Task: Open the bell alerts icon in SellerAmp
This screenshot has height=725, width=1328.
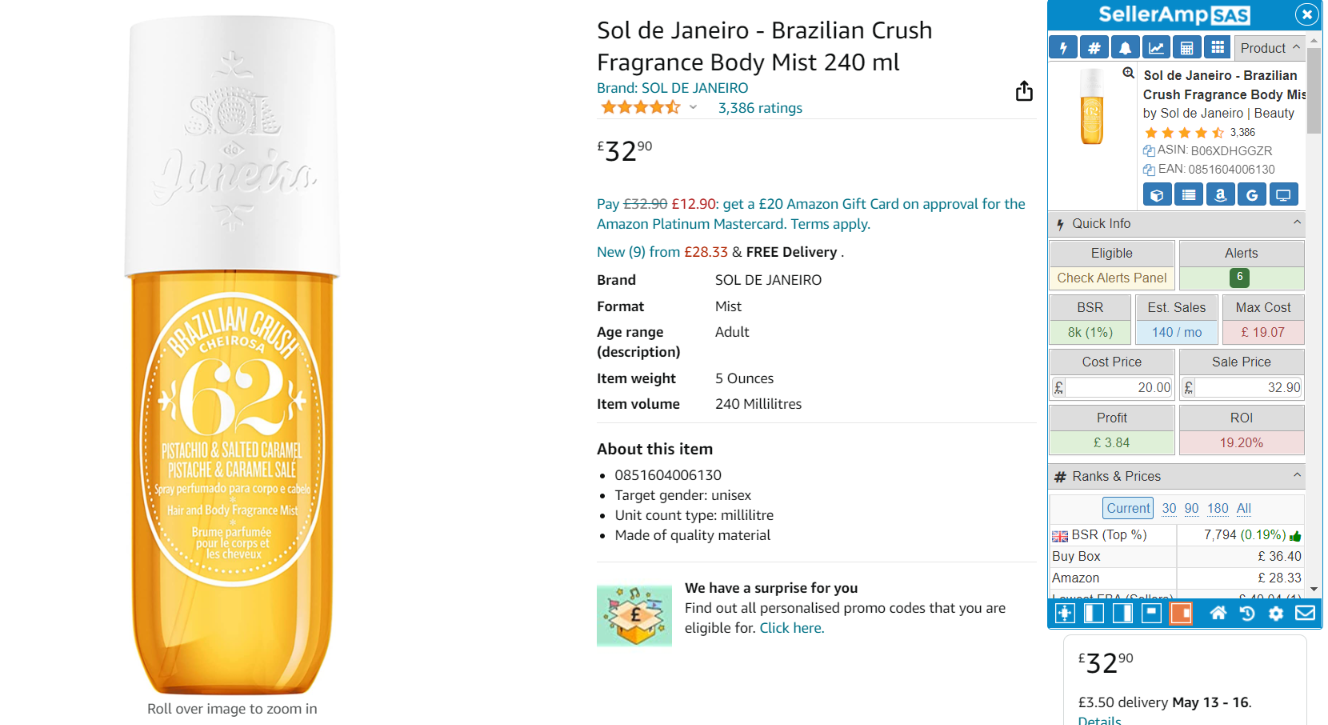Action: coord(1125,48)
